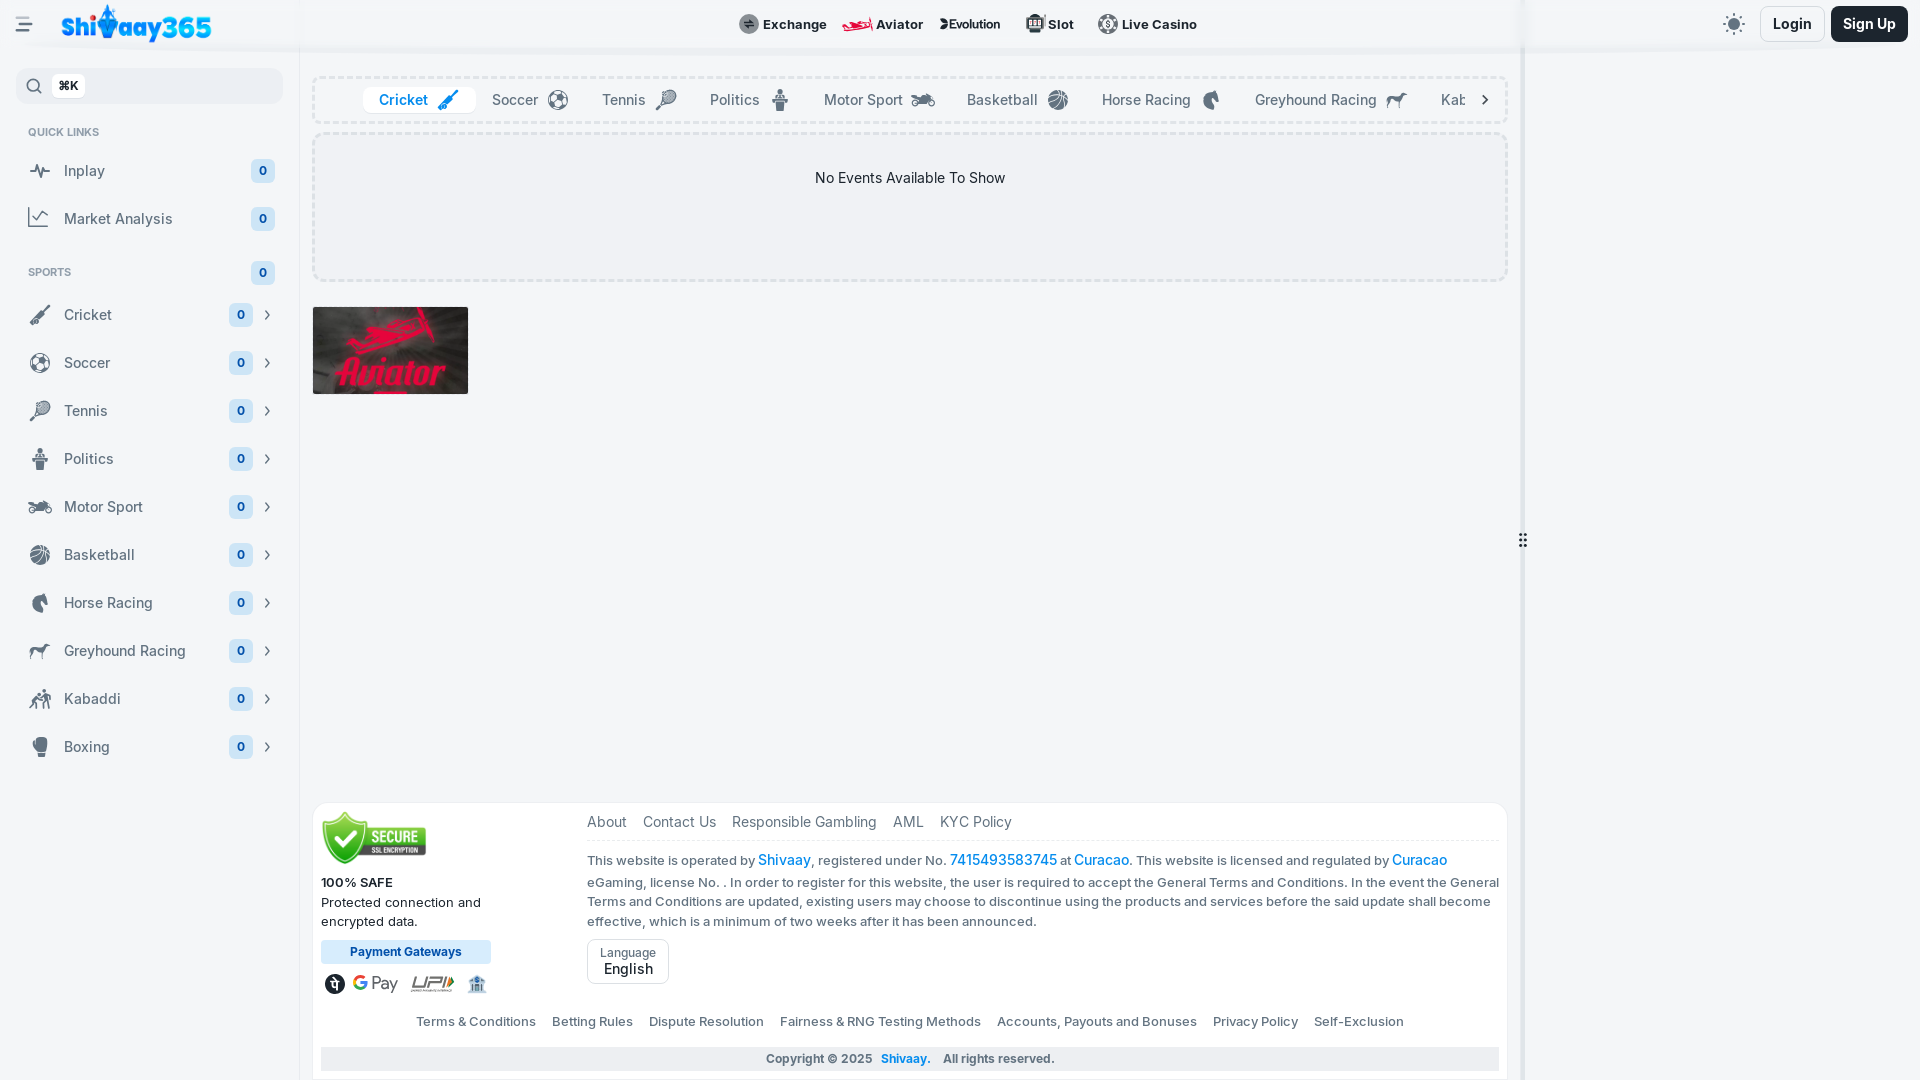Click the Slot machine icon in header

[1035, 24]
